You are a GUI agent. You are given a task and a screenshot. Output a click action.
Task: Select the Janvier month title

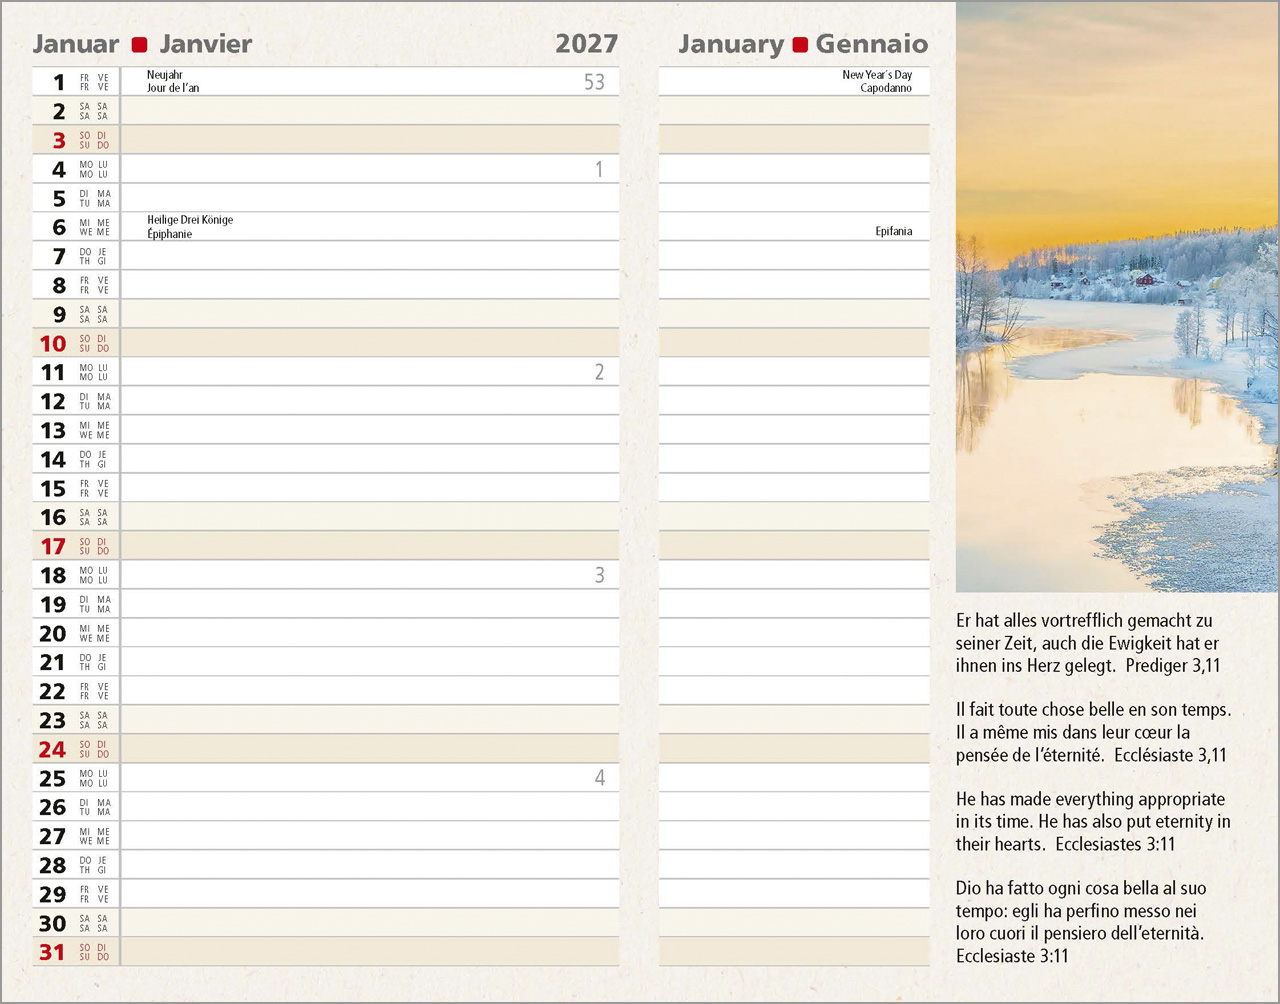(x=206, y=44)
